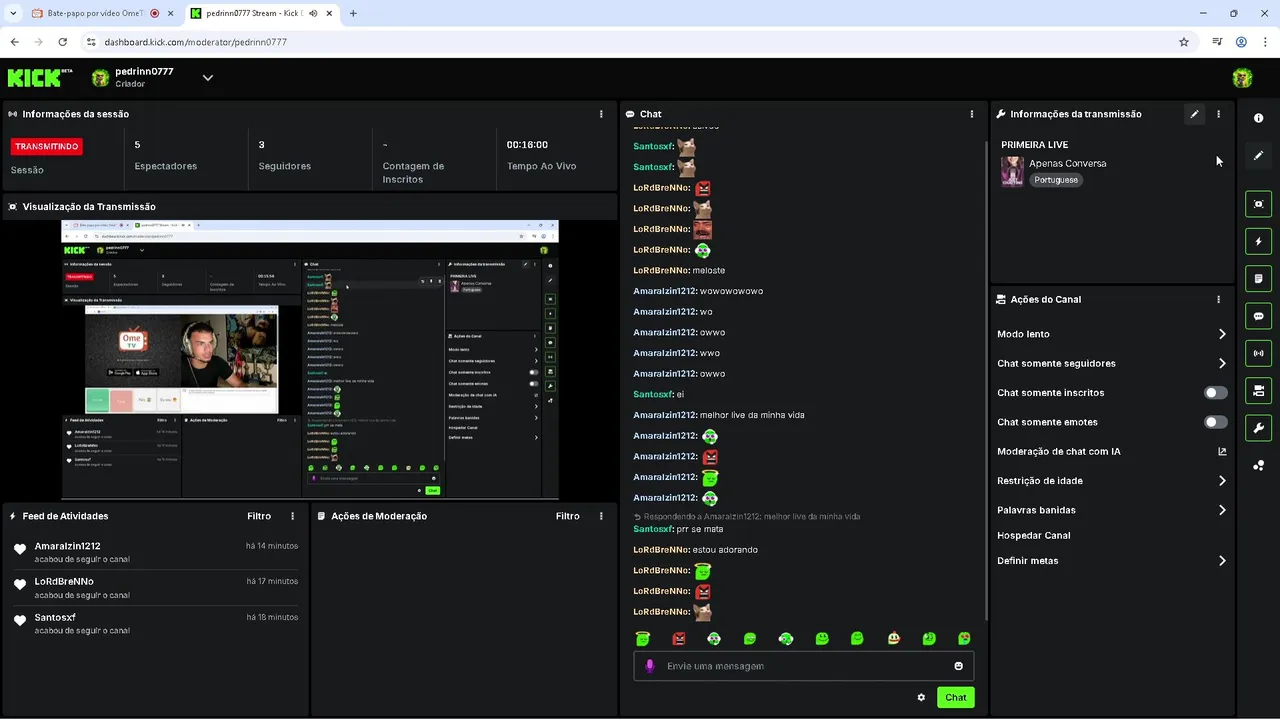
Task: Select Amaralzin1212 follower entry in activity feed
Action: pyautogui.click(x=156, y=552)
